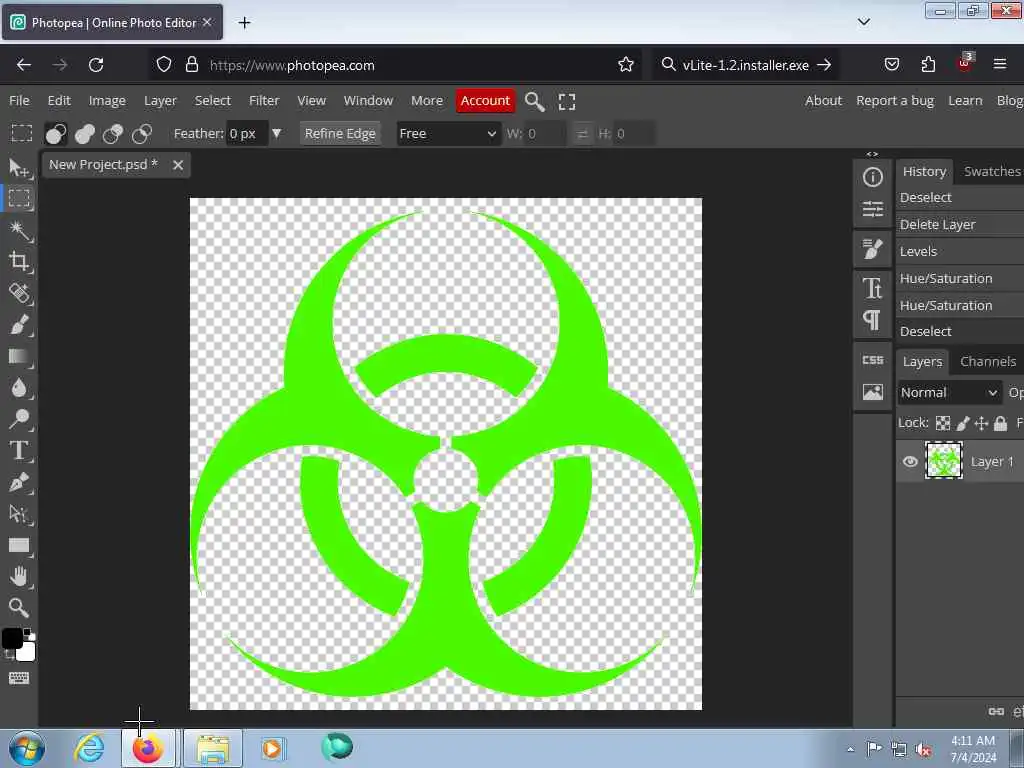Open the Layer menu
The image size is (1024, 768).
160,101
